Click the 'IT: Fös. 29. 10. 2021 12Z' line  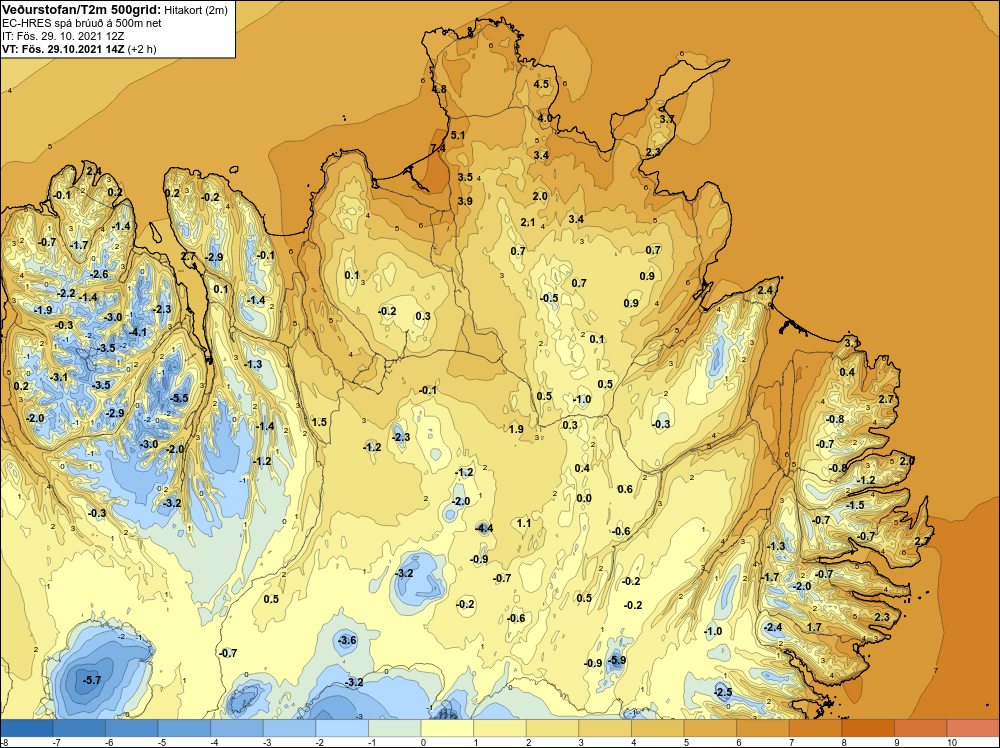pos(63,36)
